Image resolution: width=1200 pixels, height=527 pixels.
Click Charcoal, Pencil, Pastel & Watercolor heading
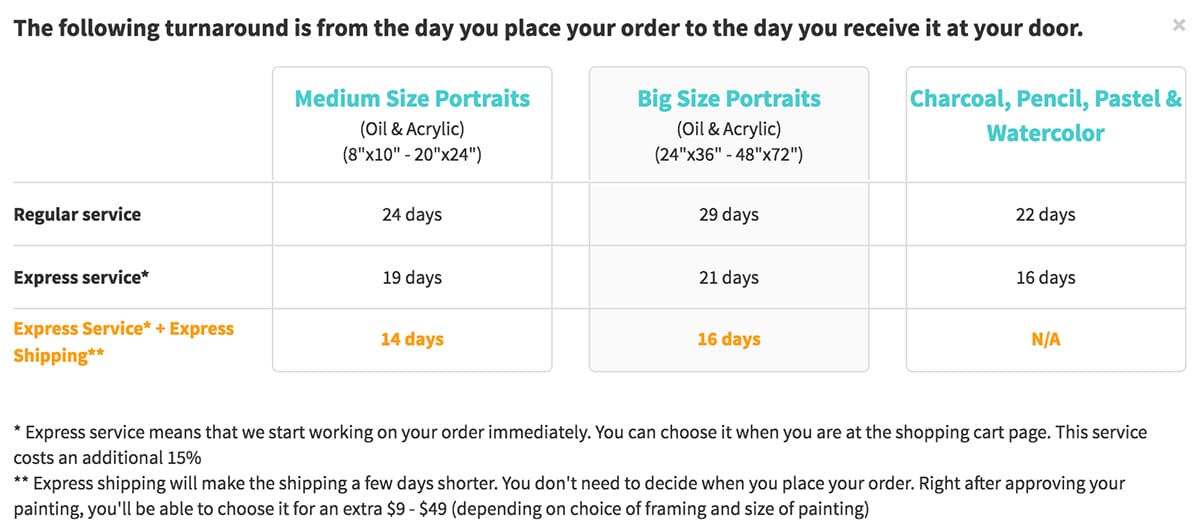click(x=1046, y=116)
